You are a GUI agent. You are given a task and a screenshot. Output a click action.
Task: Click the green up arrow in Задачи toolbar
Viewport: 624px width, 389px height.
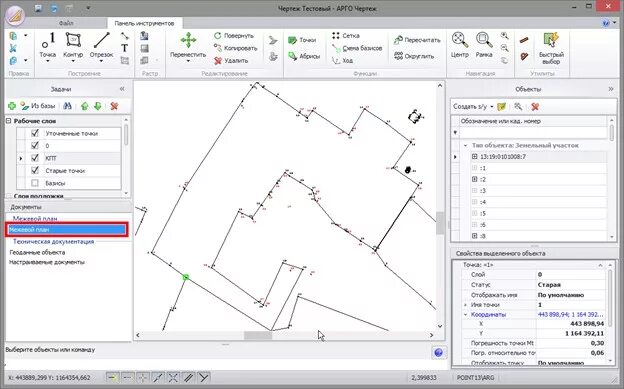[x=84, y=106]
